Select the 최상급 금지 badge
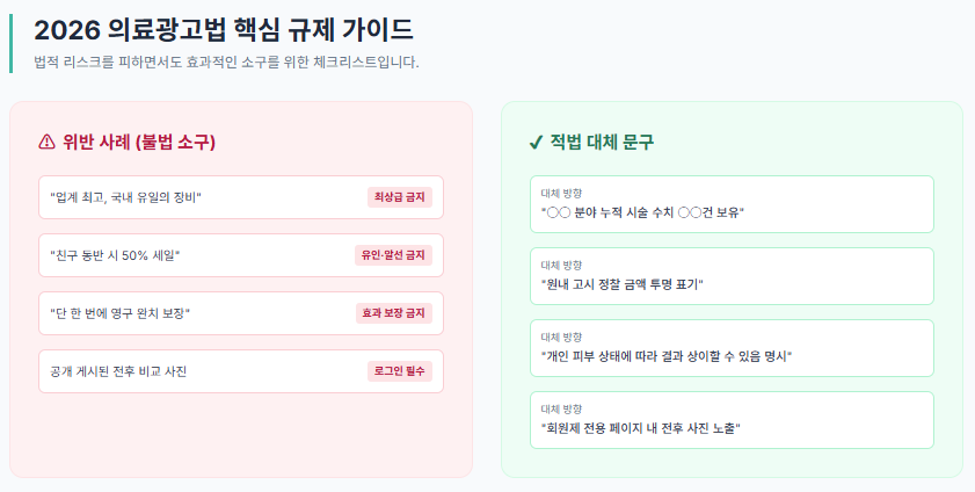This screenshot has width=975, height=492. (x=399, y=197)
